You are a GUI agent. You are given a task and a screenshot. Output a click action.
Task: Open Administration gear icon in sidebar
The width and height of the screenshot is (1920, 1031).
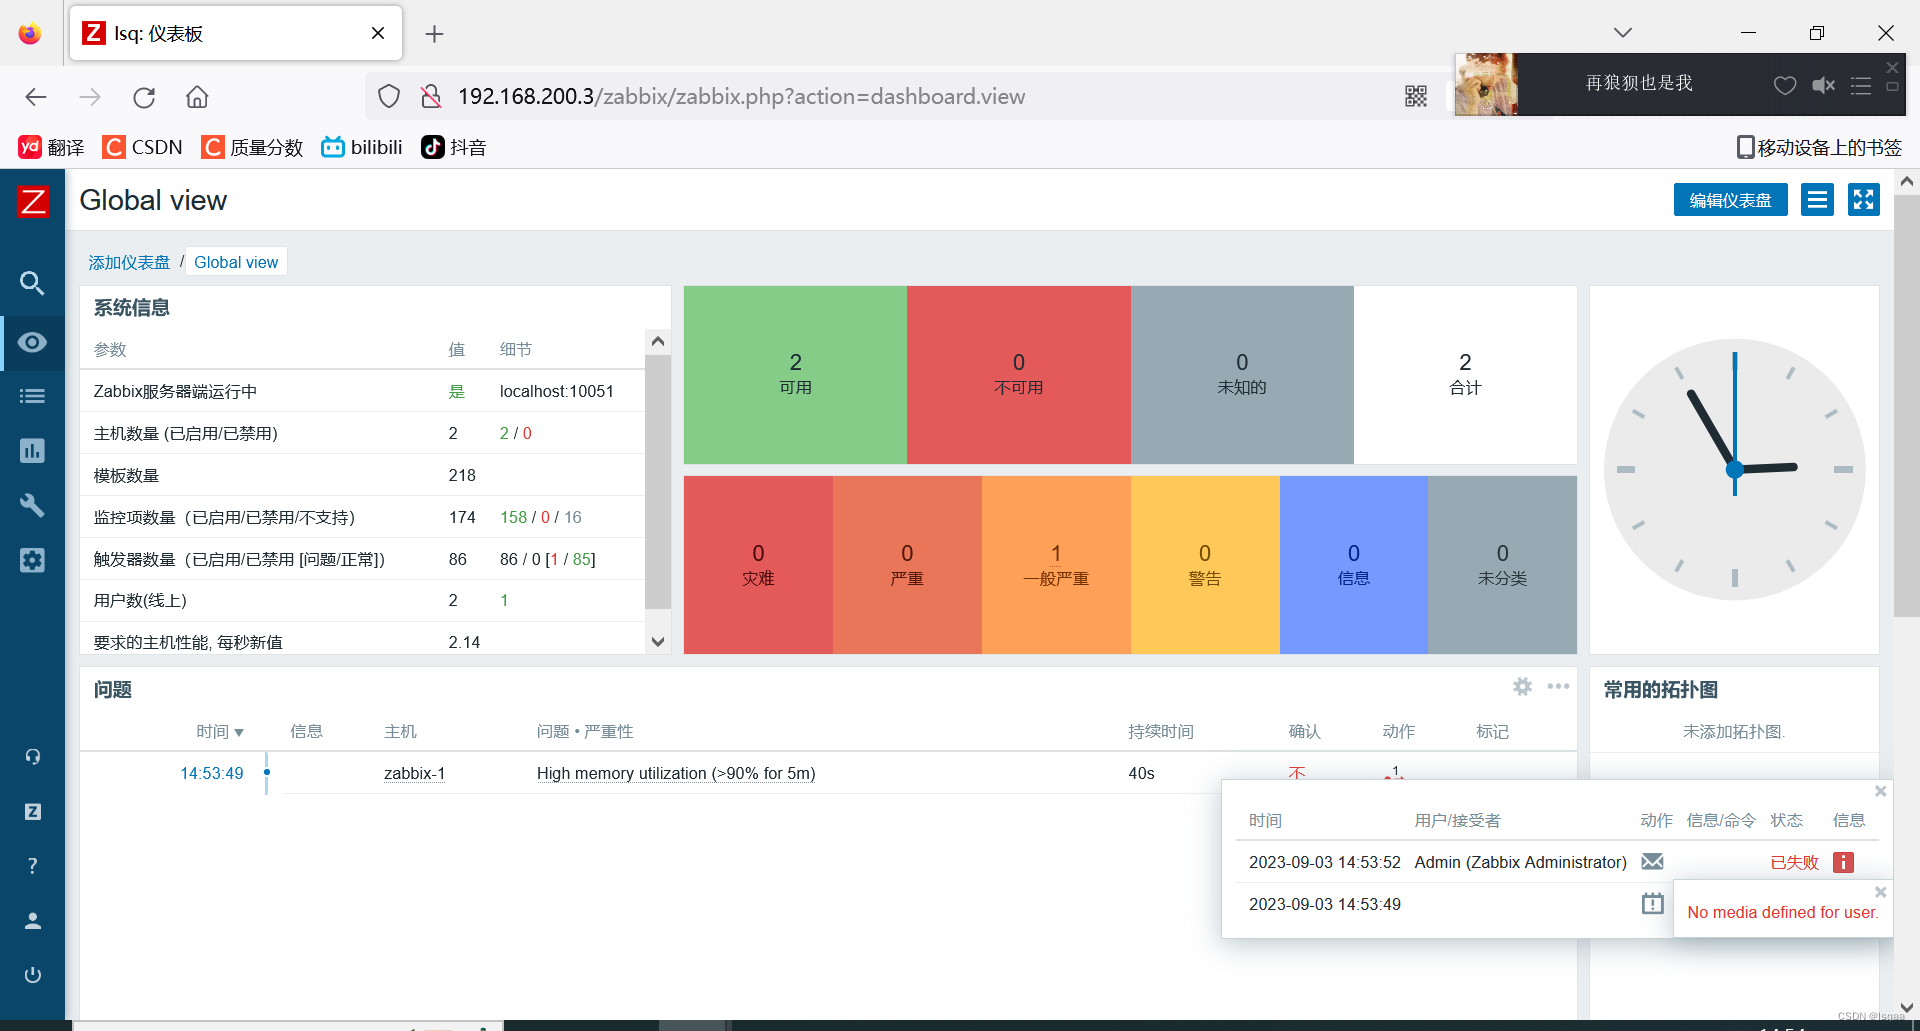(x=32, y=560)
